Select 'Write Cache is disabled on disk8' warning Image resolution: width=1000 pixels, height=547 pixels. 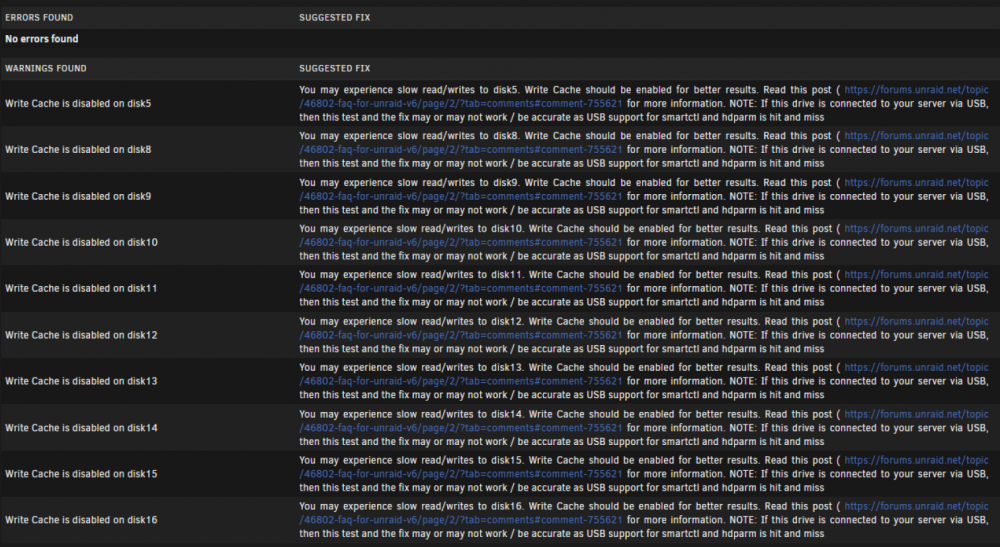click(x=78, y=149)
